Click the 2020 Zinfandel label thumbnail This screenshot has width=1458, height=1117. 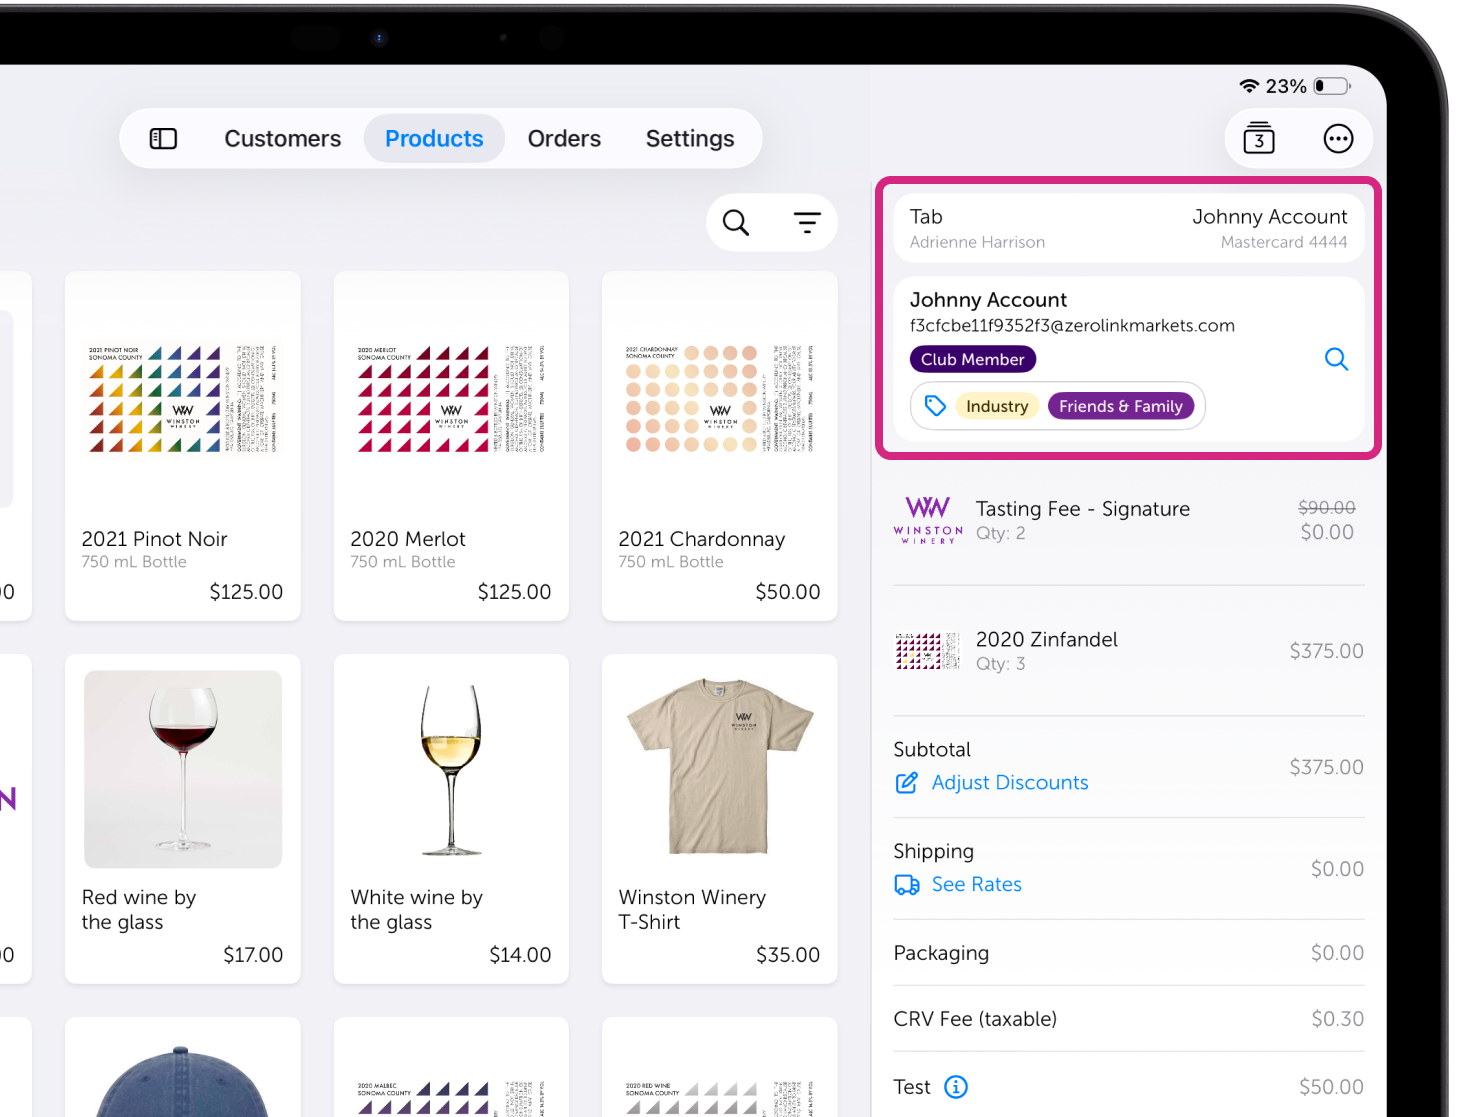click(x=928, y=651)
